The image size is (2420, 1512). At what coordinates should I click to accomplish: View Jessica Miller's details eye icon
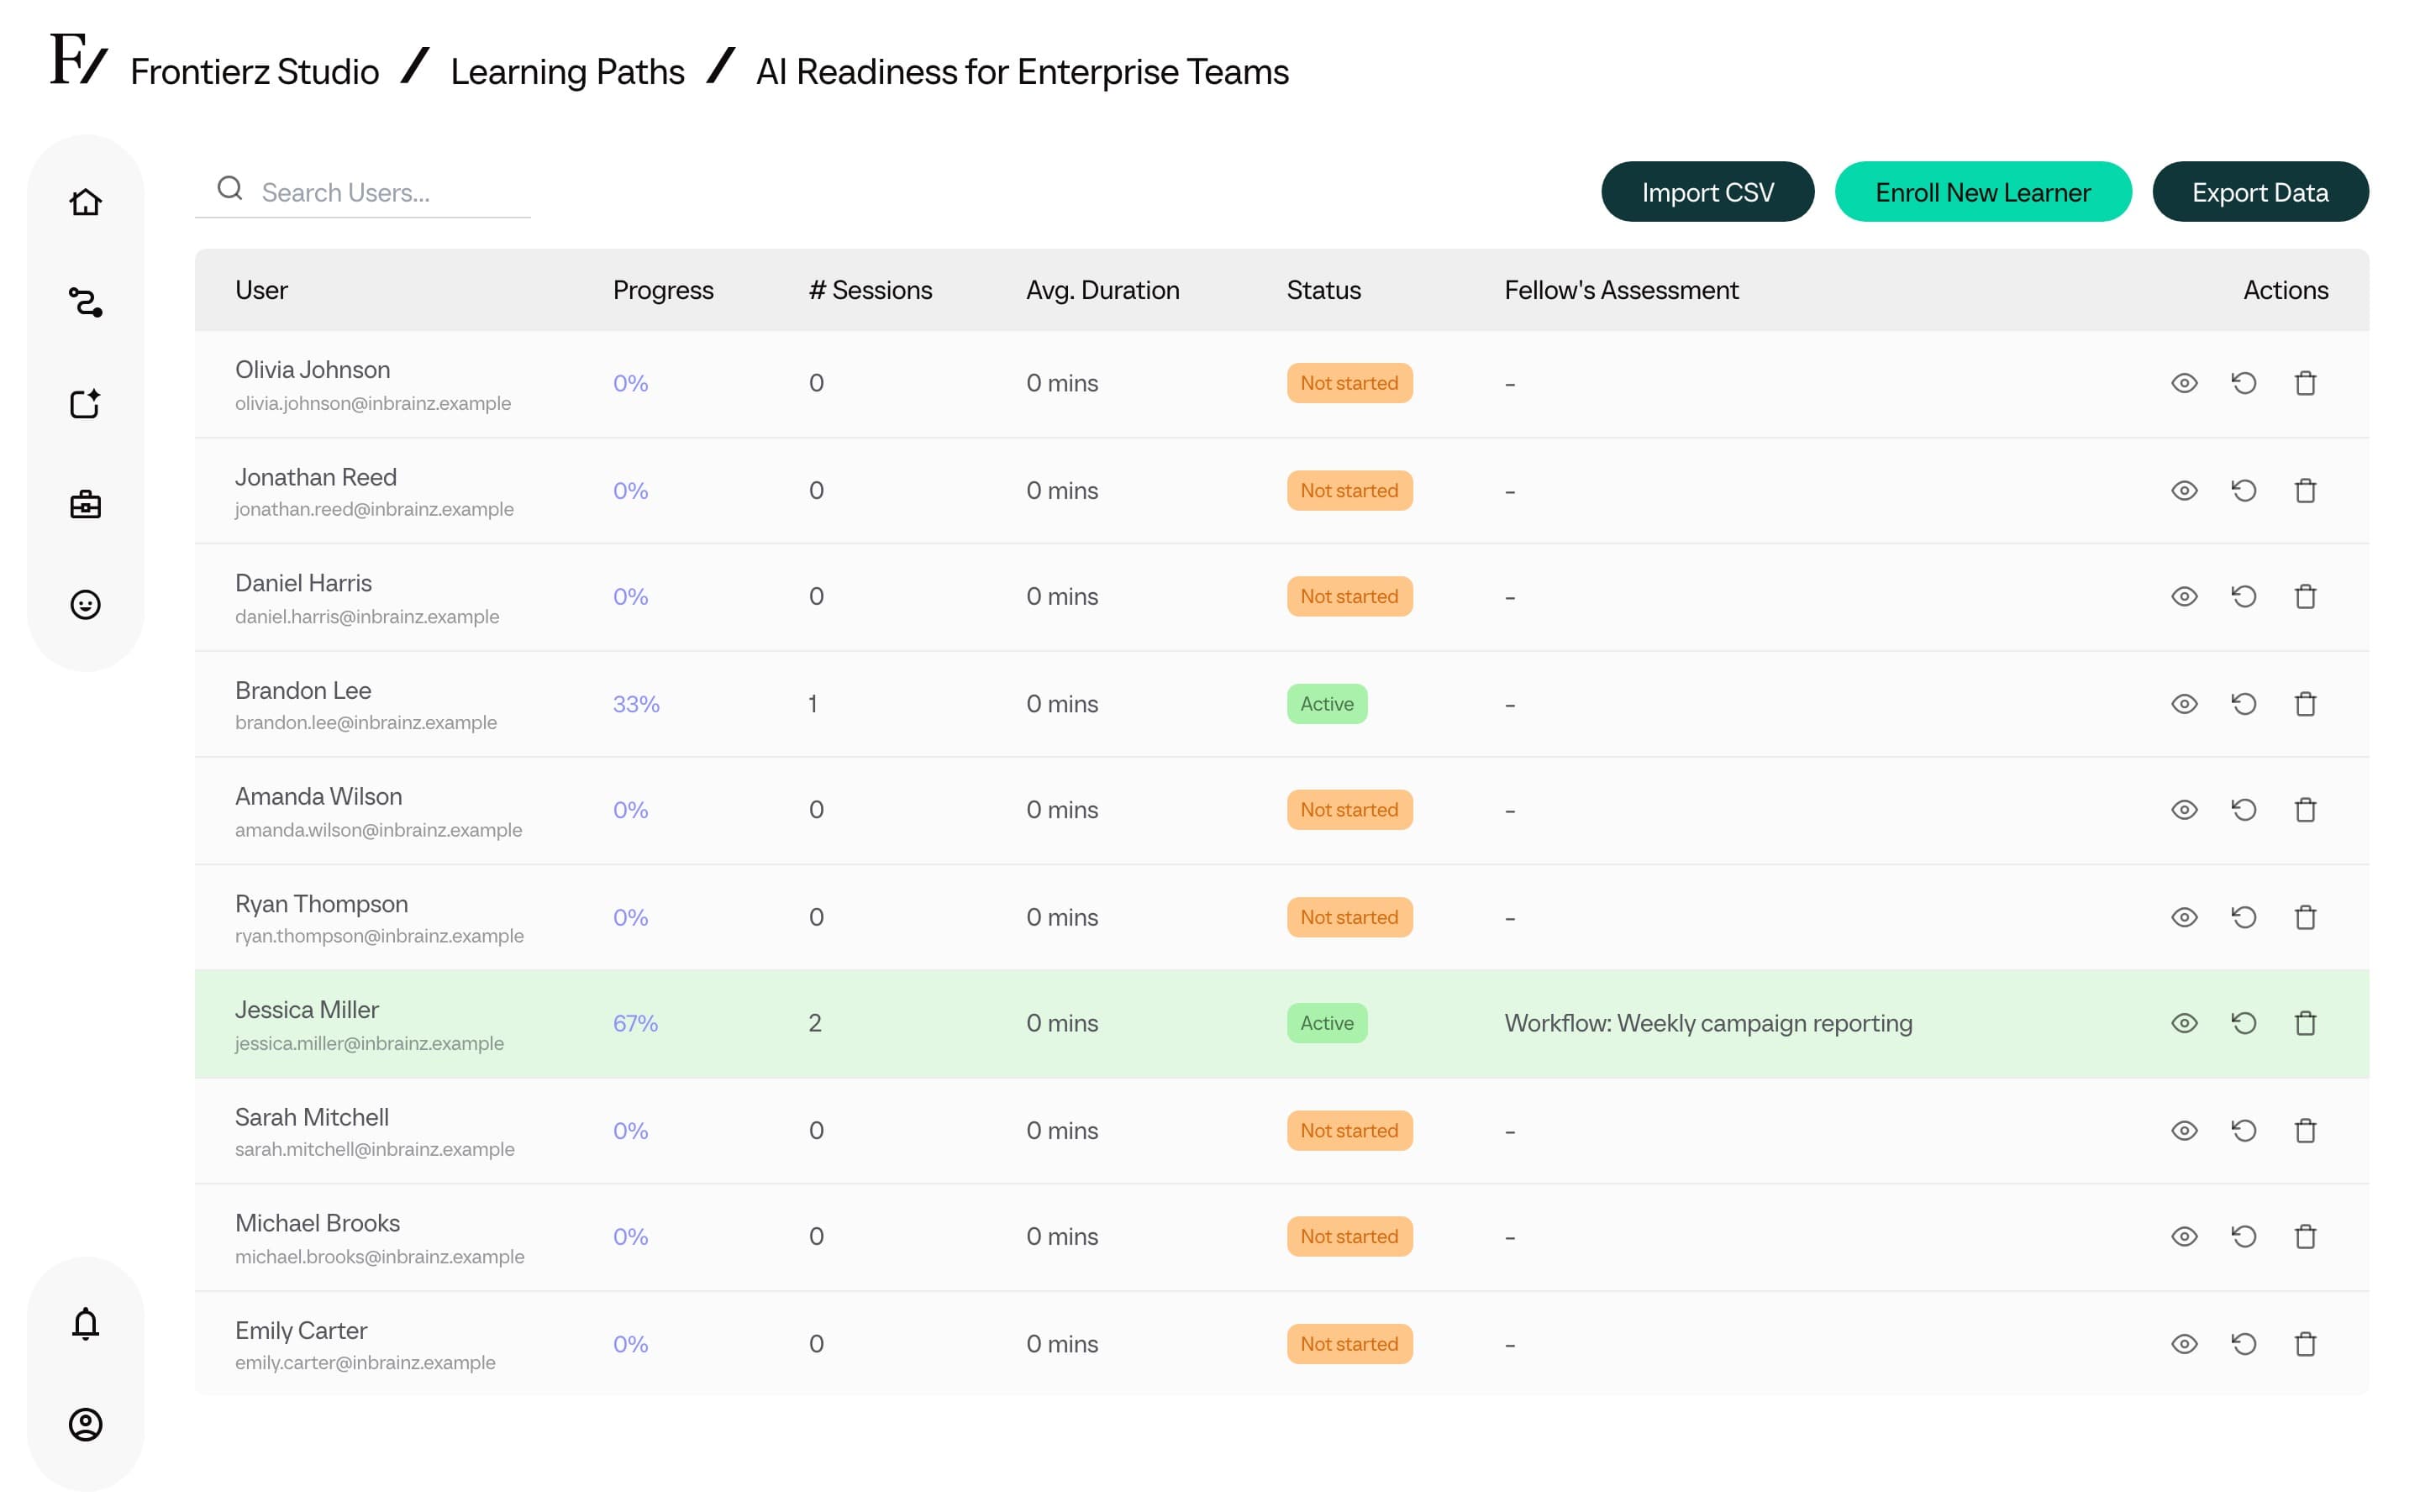click(x=2184, y=1023)
